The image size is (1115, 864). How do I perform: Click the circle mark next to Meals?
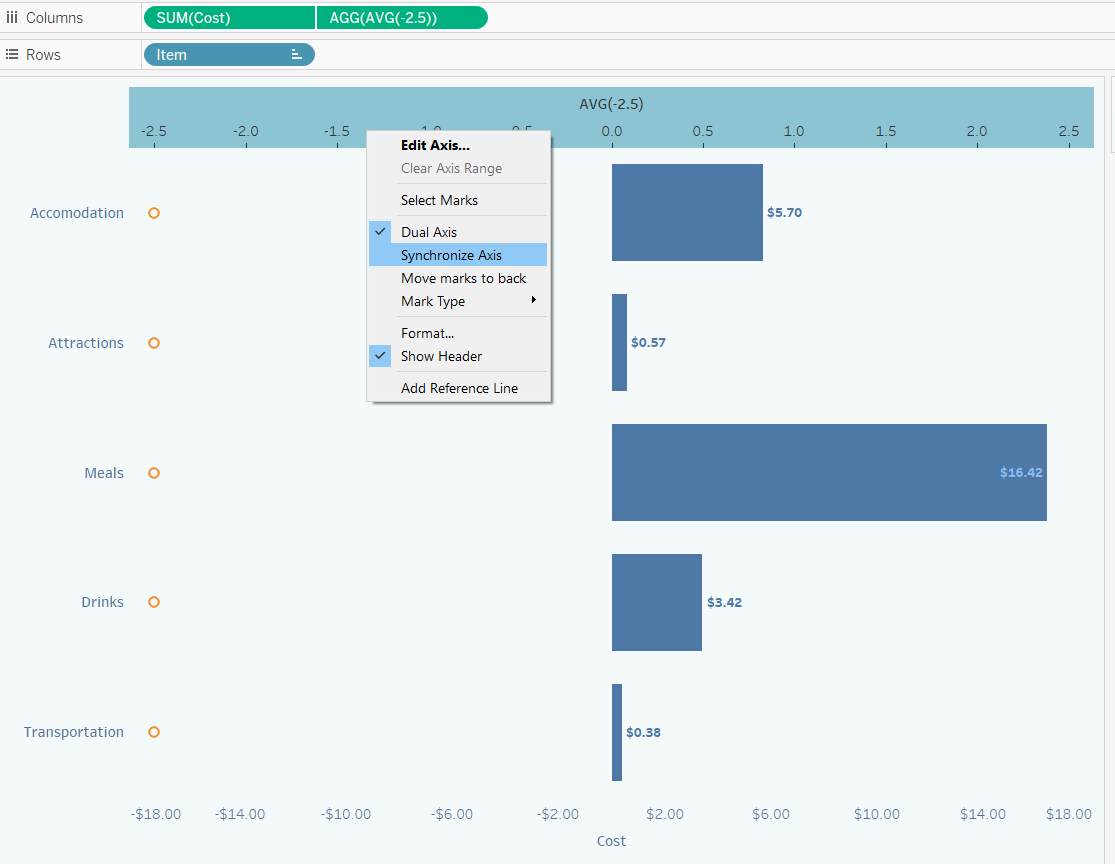[x=153, y=473]
